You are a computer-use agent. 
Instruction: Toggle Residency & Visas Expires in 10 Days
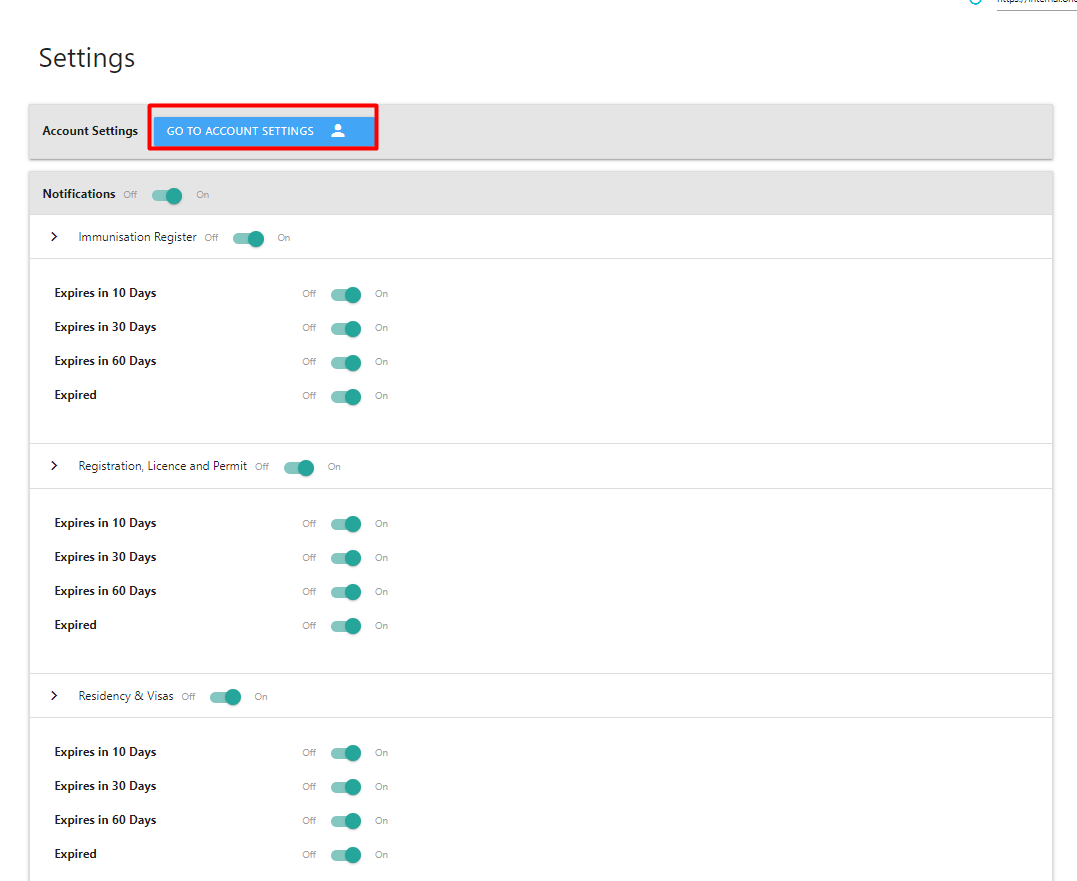pyautogui.click(x=345, y=753)
